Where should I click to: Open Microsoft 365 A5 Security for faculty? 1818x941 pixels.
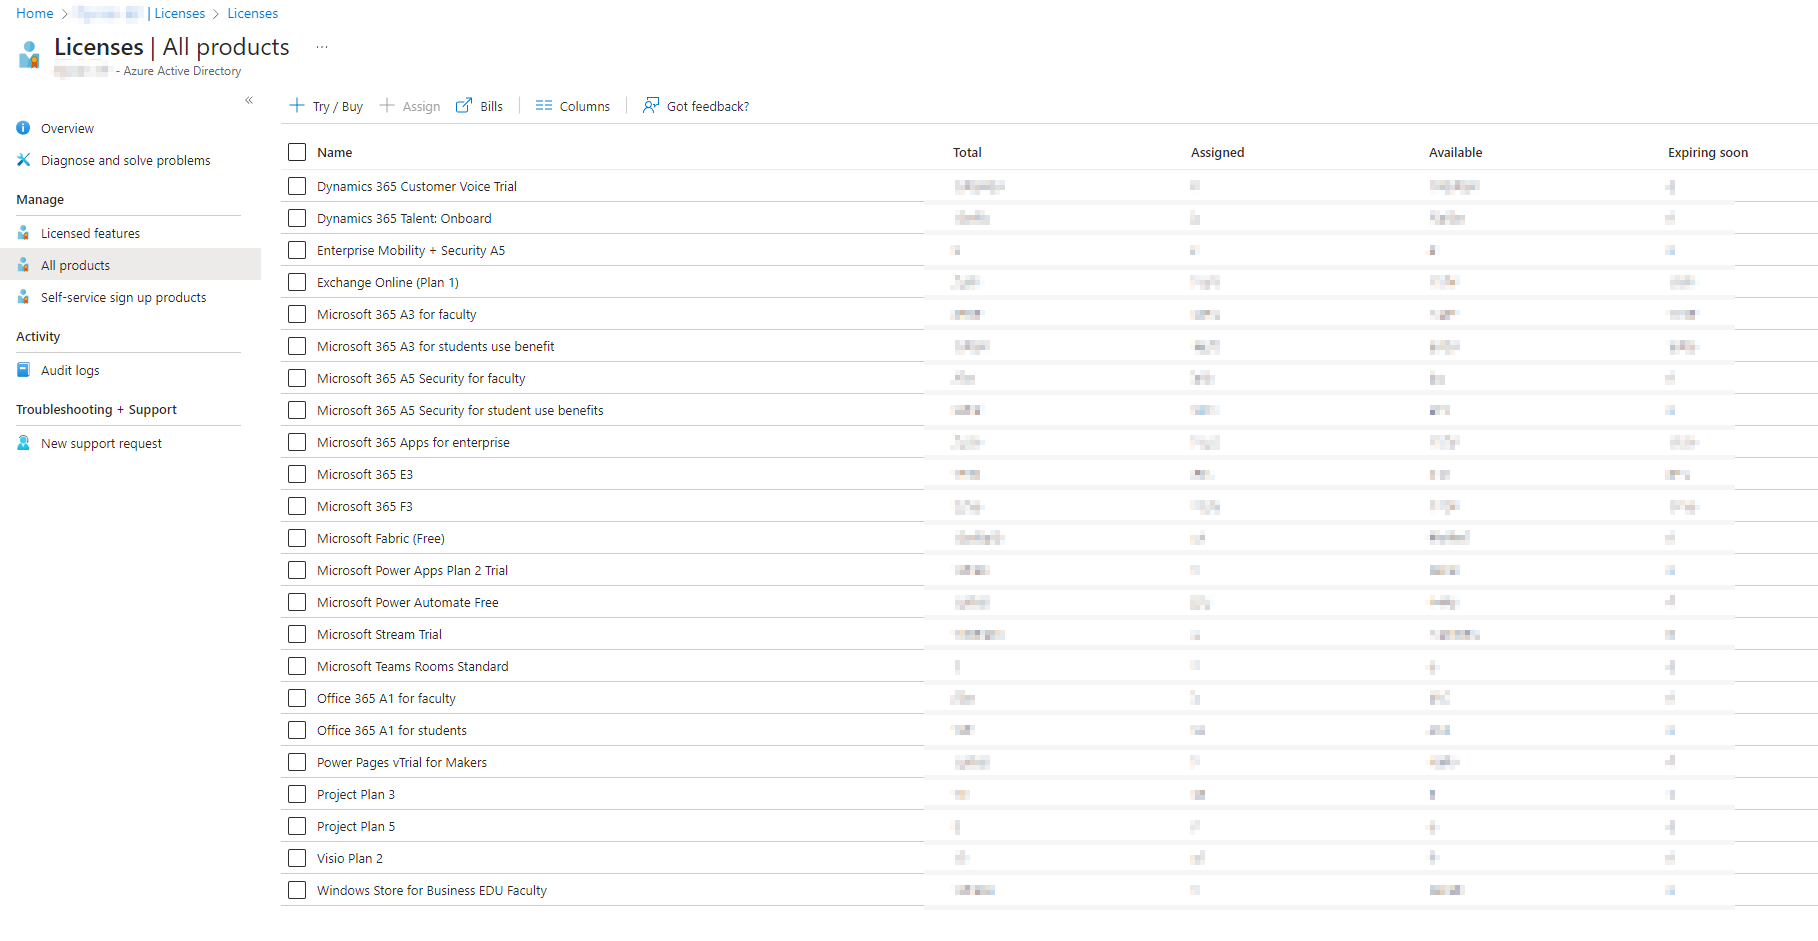tap(421, 378)
